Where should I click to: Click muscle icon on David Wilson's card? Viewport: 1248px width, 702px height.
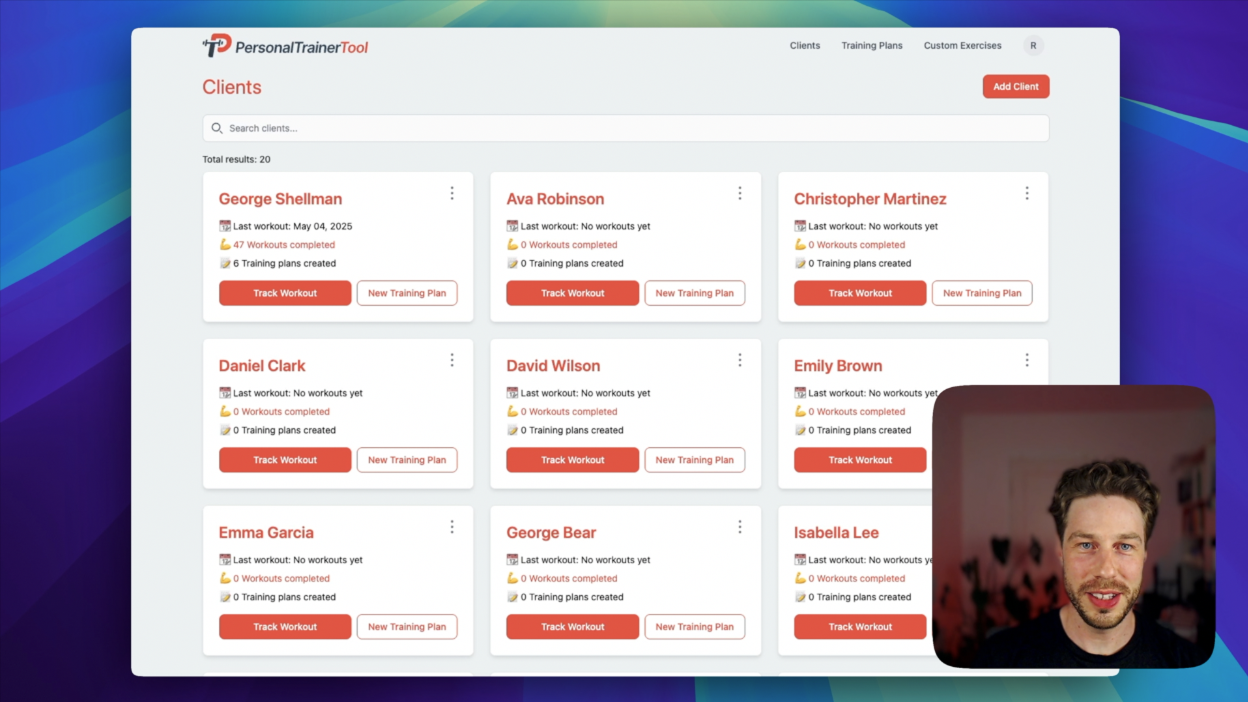click(512, 412)
